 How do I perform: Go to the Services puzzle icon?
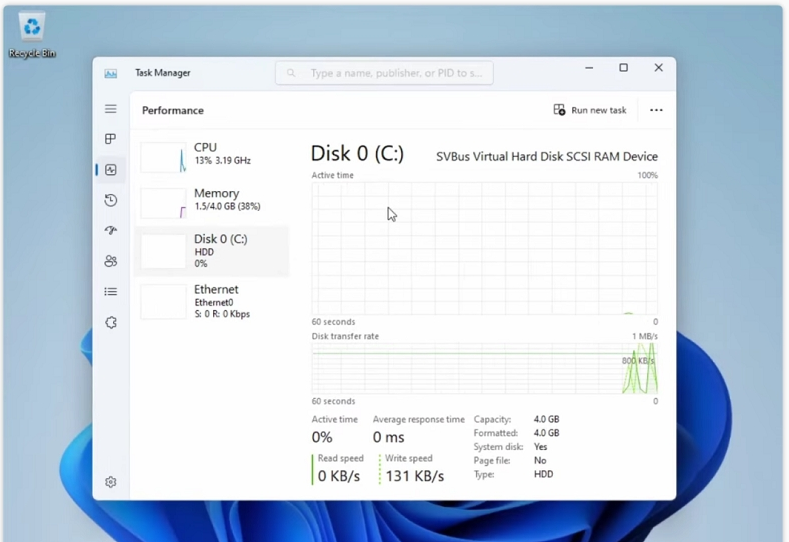[111, 323]
